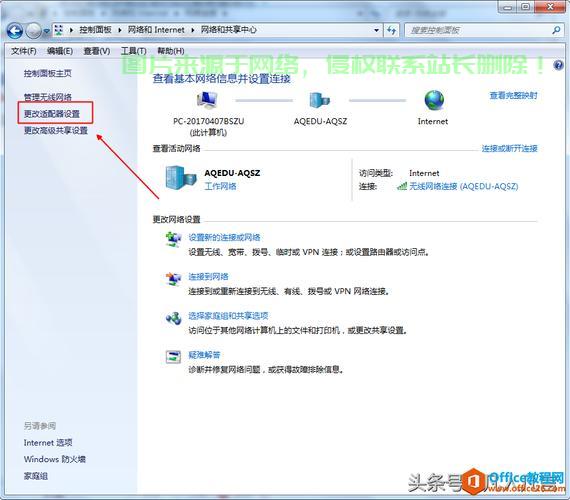Click the wireless signal bars icon
570x500 pixels.
pyautogui.click(x=402, y=186)
